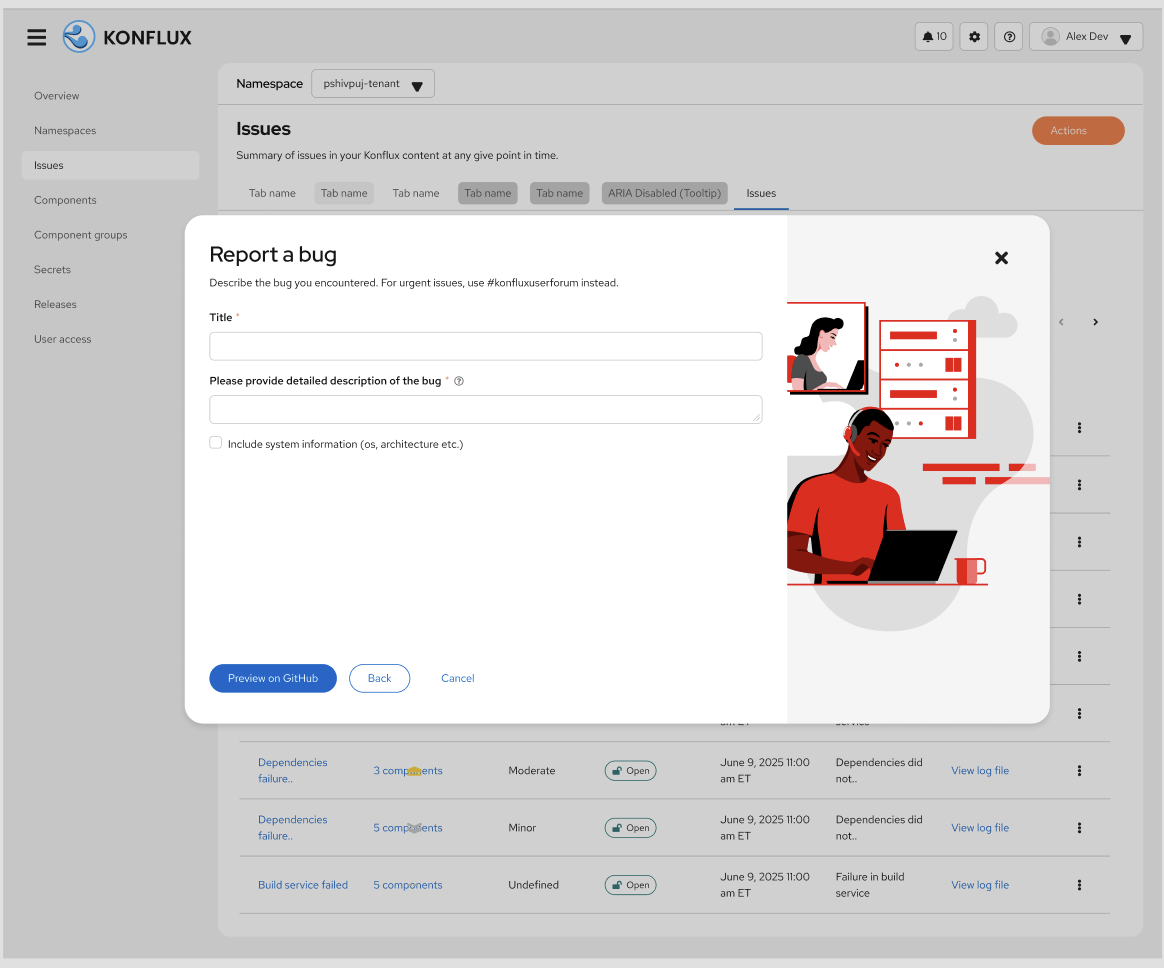Screen dimensions: 1164x968
Task: Click the Preview on GitHub button
Action: click(272, 678)
